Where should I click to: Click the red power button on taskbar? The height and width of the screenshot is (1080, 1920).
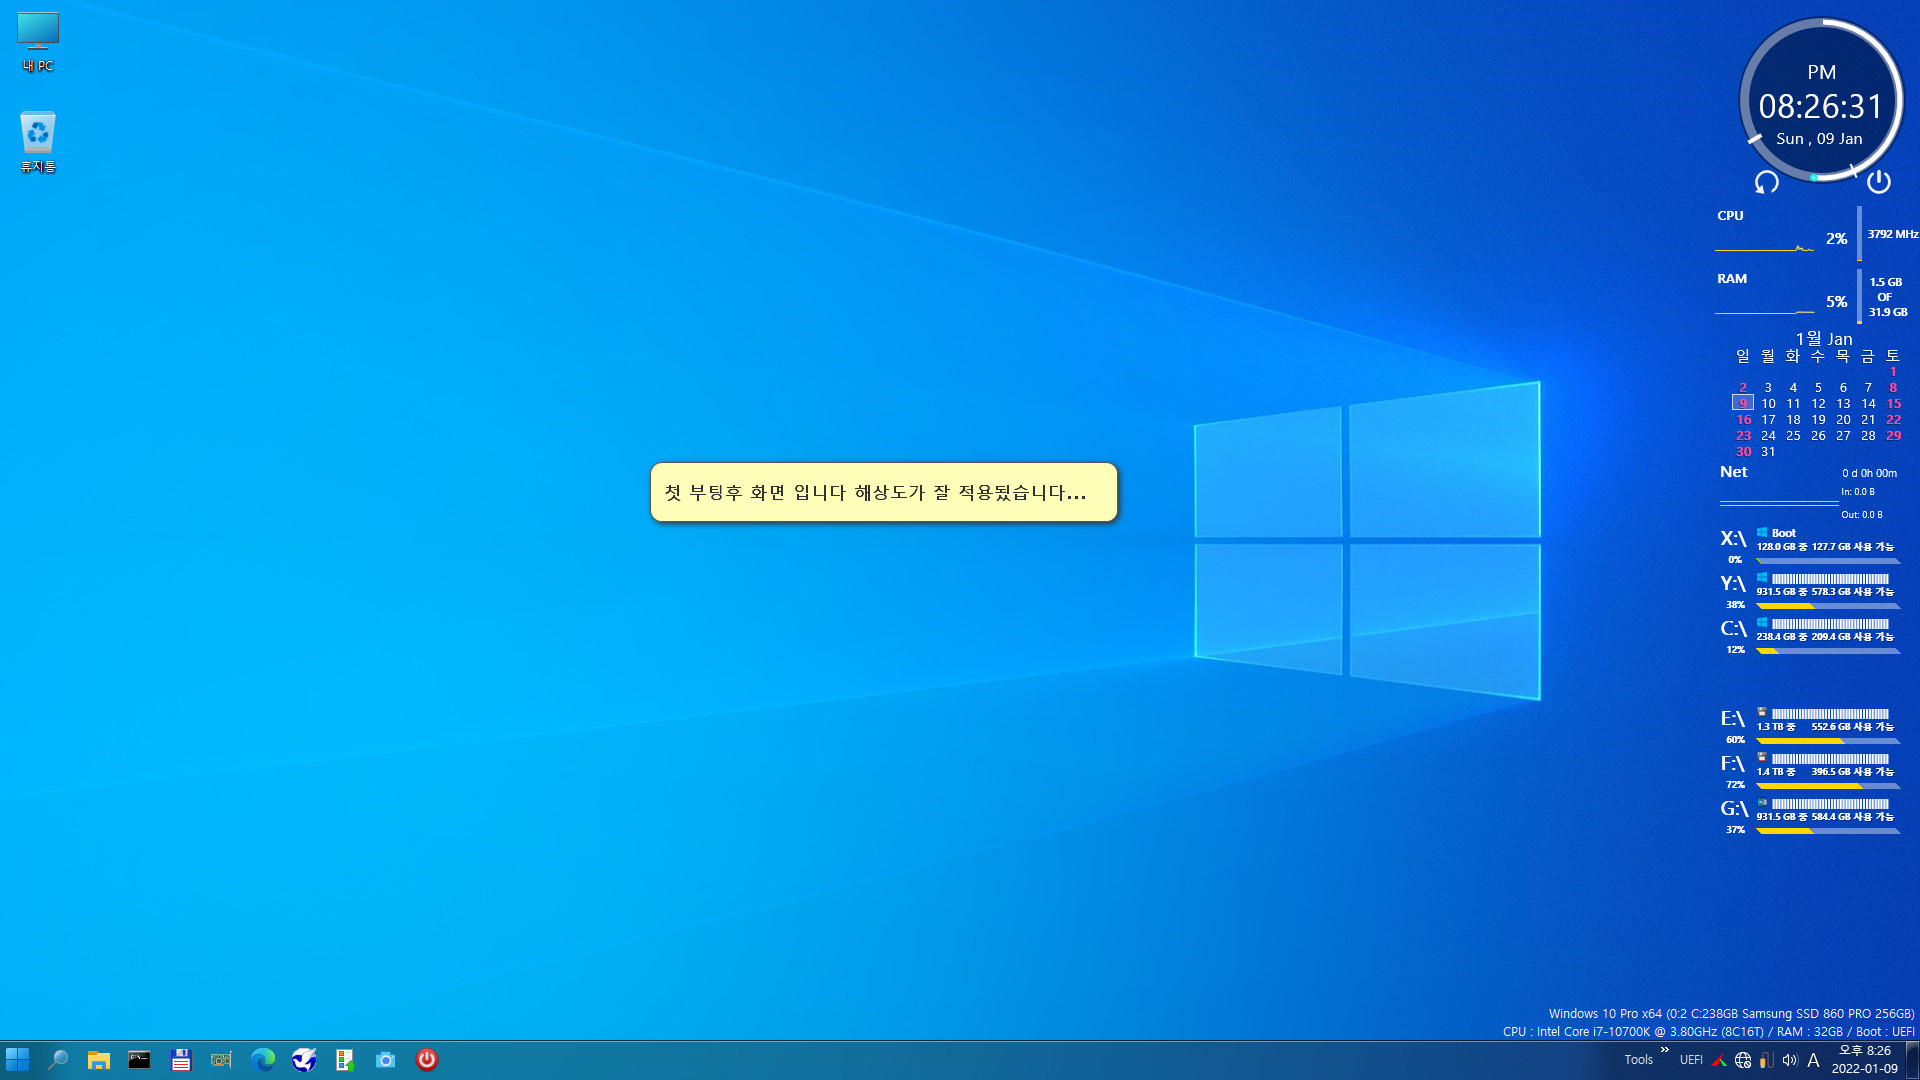pyautogui.click(x=427, y=1059)
